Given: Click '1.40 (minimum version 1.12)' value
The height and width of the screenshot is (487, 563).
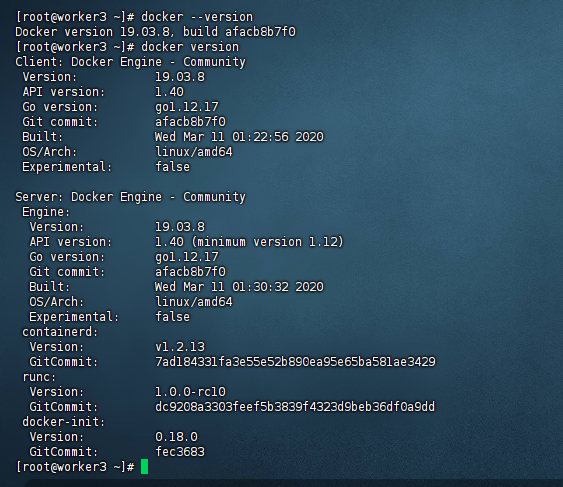Looking at the screenshot, I should click(x=249, y=242).
